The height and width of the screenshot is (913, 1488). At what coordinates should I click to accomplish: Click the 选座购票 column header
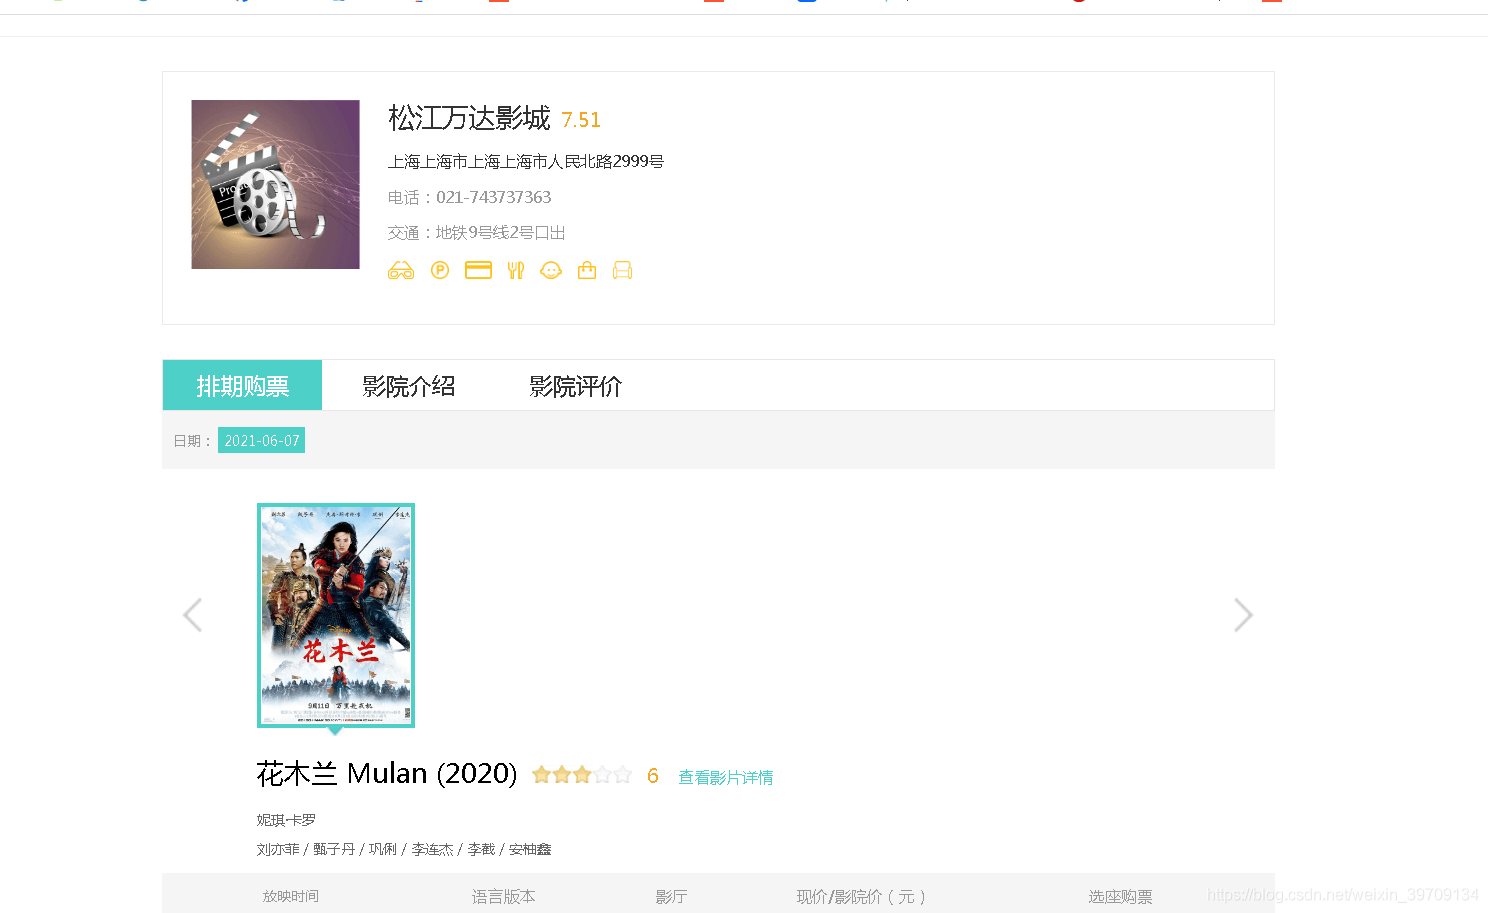(1121, 896)
